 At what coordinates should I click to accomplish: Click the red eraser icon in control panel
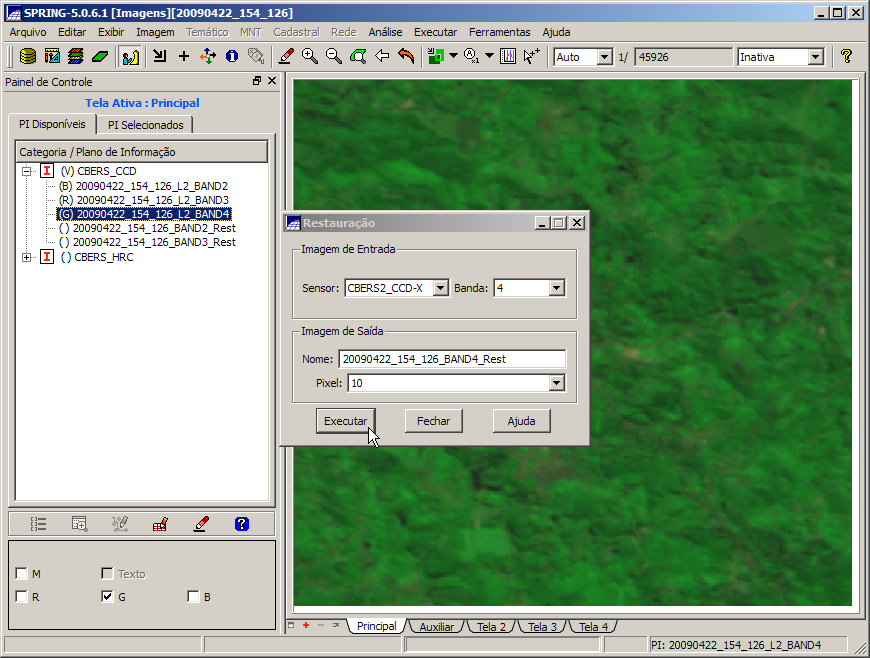point(201,523)
